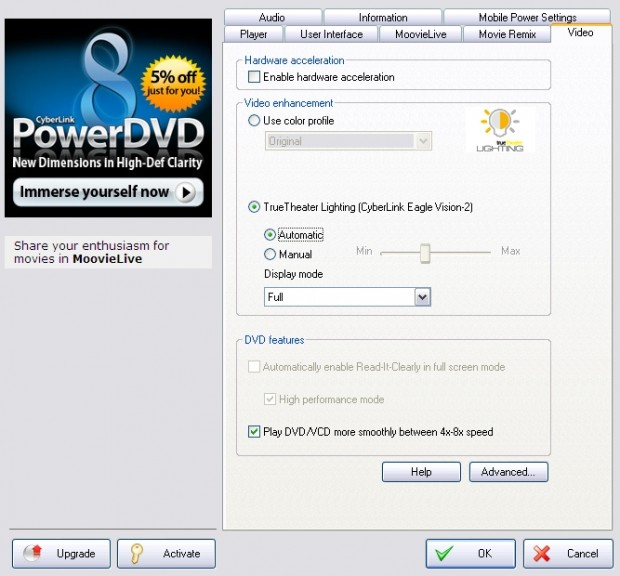
Task: Click the 5% off starburst badge
Action: [173, 83]
